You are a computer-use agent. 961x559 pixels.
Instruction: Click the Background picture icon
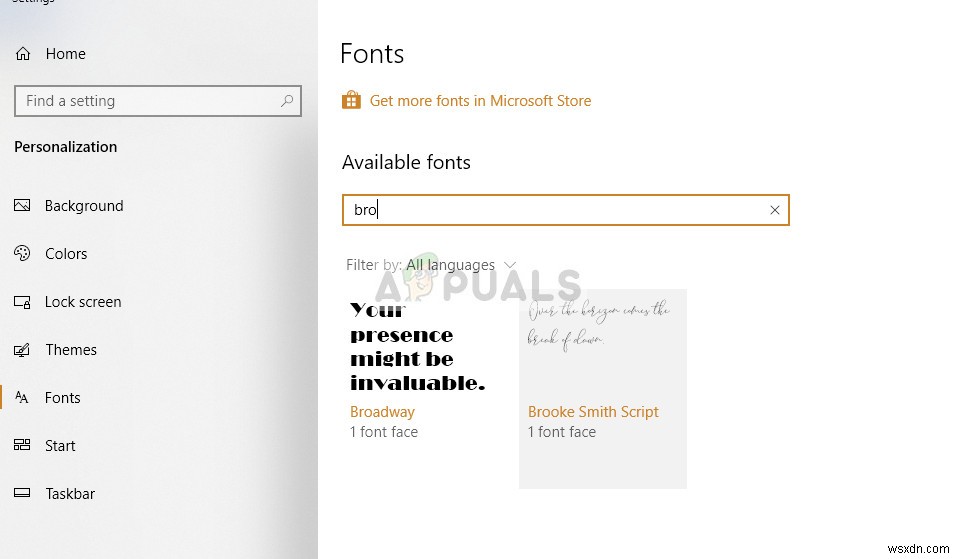coord(22,205)
